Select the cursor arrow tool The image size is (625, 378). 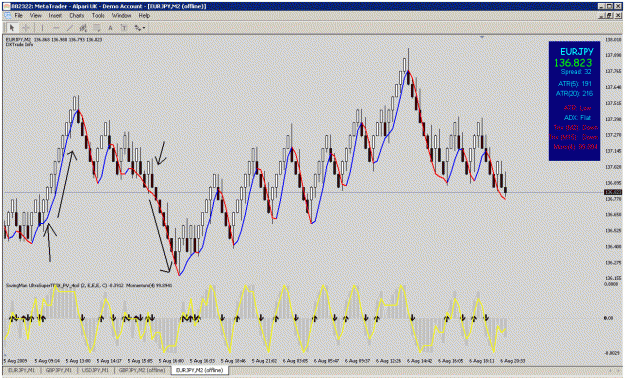12,28
